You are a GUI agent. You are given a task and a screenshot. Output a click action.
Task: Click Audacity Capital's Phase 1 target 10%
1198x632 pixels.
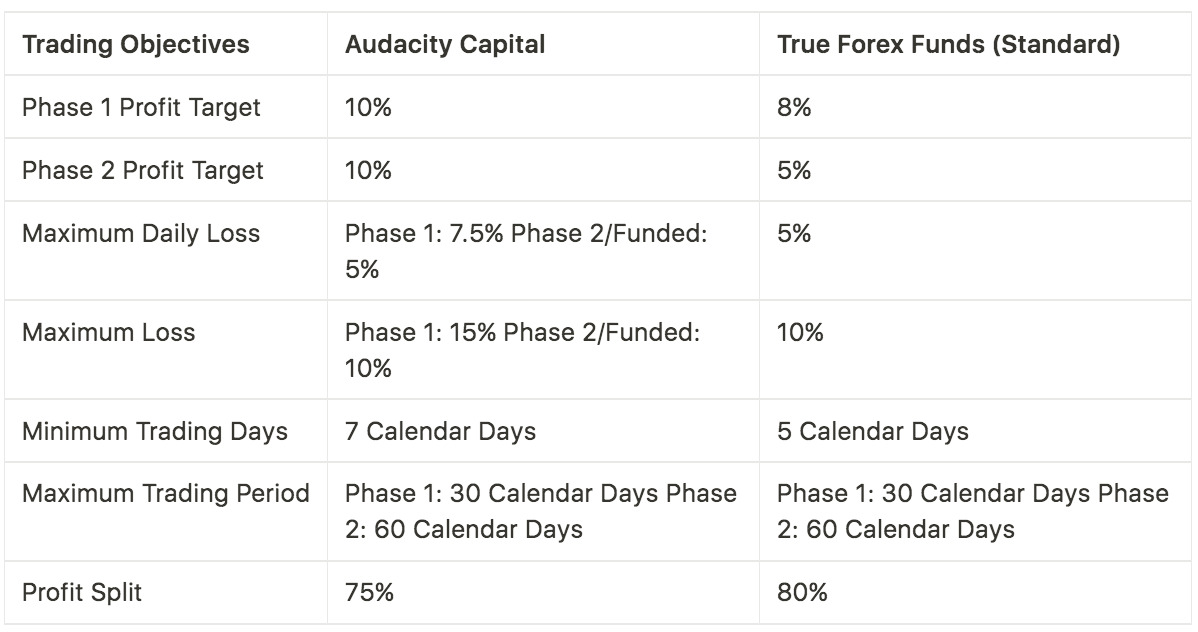coord(368,108)
